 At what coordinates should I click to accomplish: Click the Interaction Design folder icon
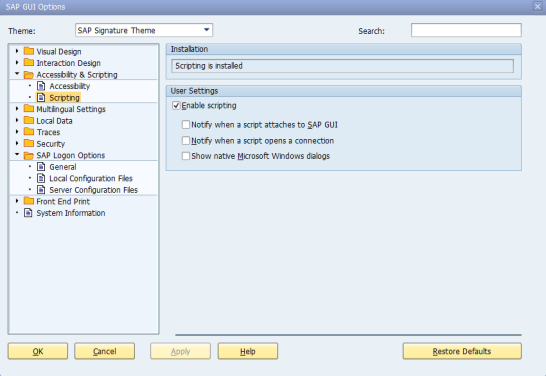pyautogui.click(x=29, y=63)
